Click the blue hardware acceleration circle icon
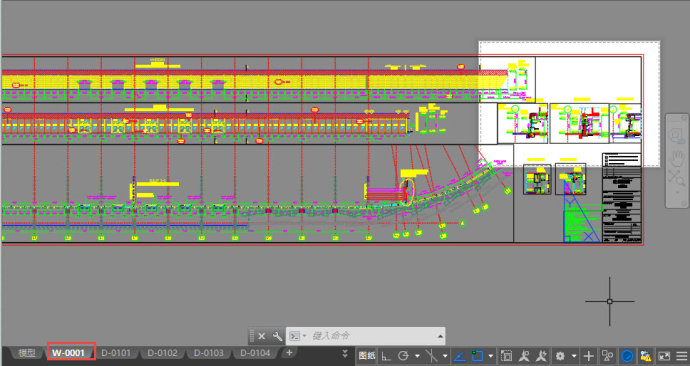The image size is (690, 366). point(627,355)
